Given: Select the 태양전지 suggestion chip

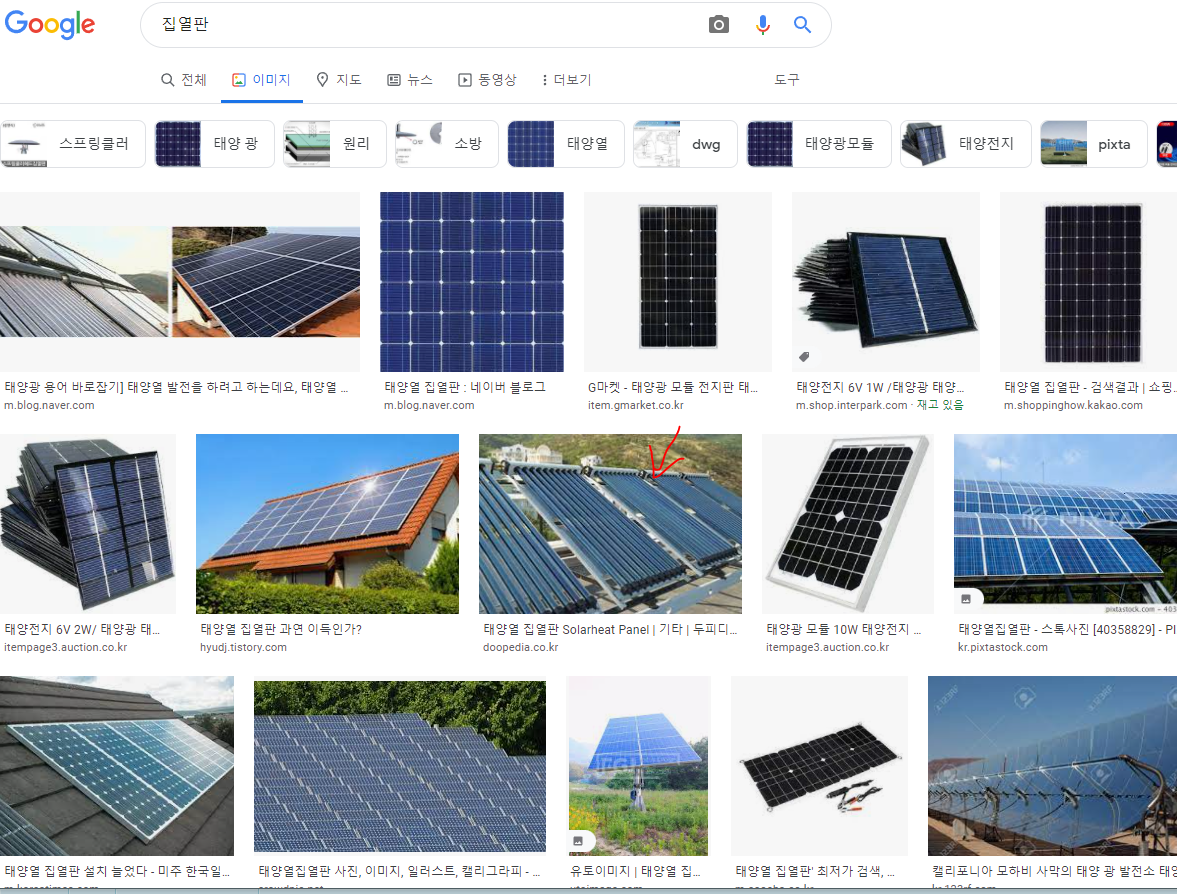Looking at the screenshot, I should click(966, 143).
